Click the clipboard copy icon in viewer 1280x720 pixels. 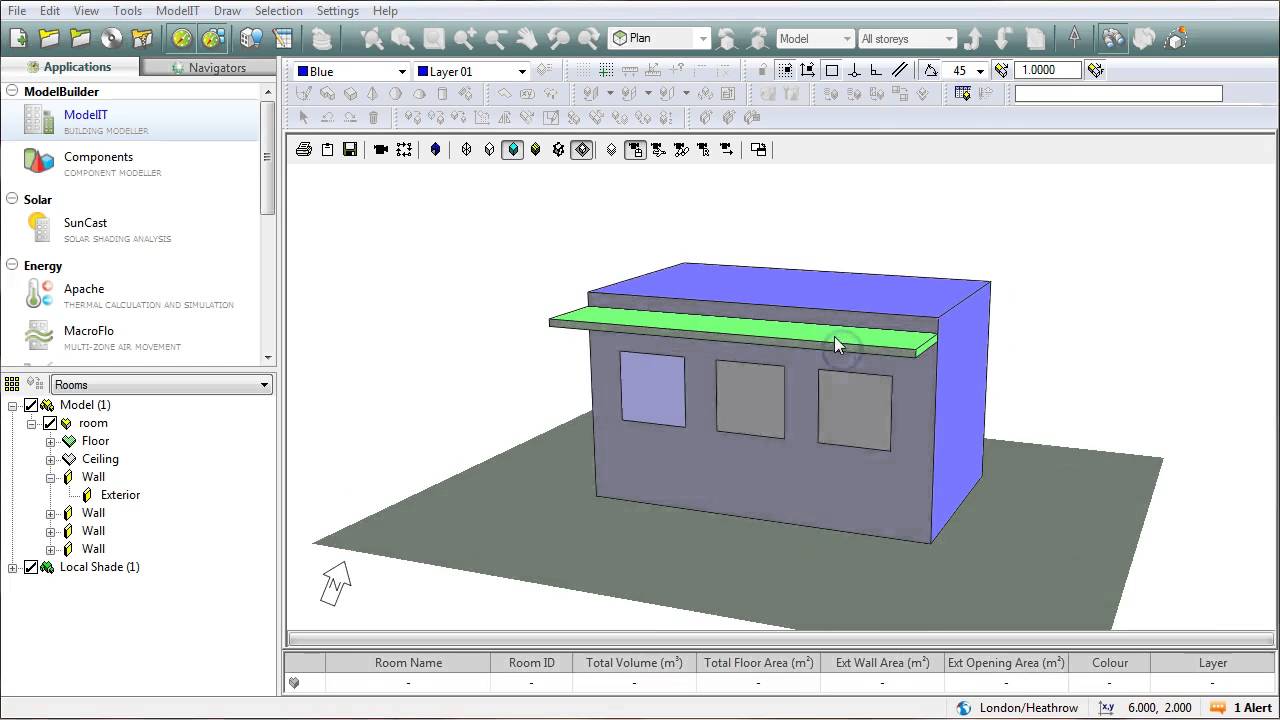(x=327, y=149)
